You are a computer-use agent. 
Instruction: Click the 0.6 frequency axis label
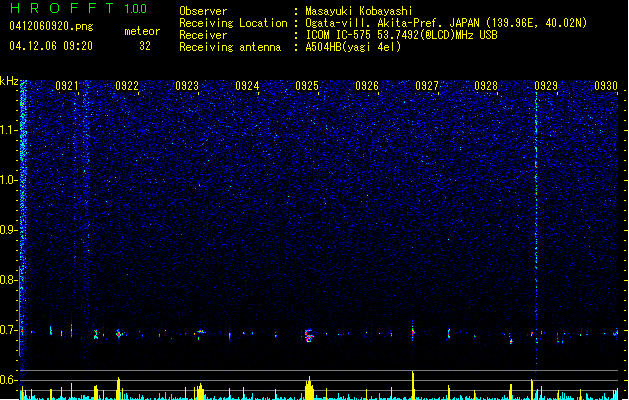tap(8, 380)
